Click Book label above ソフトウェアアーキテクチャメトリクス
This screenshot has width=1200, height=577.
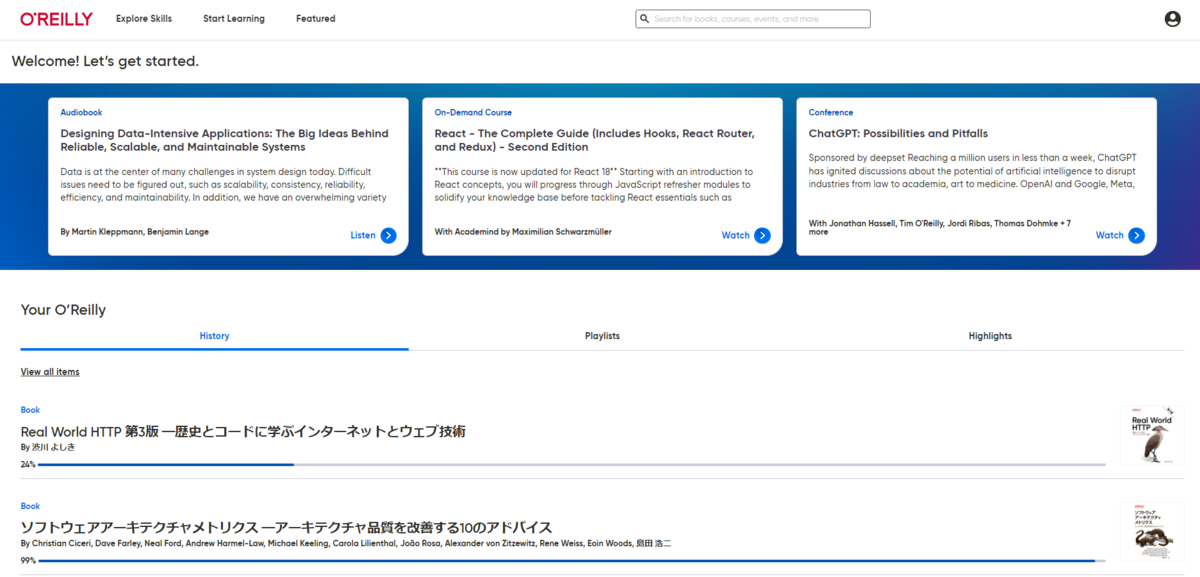(x=30, y=506)
